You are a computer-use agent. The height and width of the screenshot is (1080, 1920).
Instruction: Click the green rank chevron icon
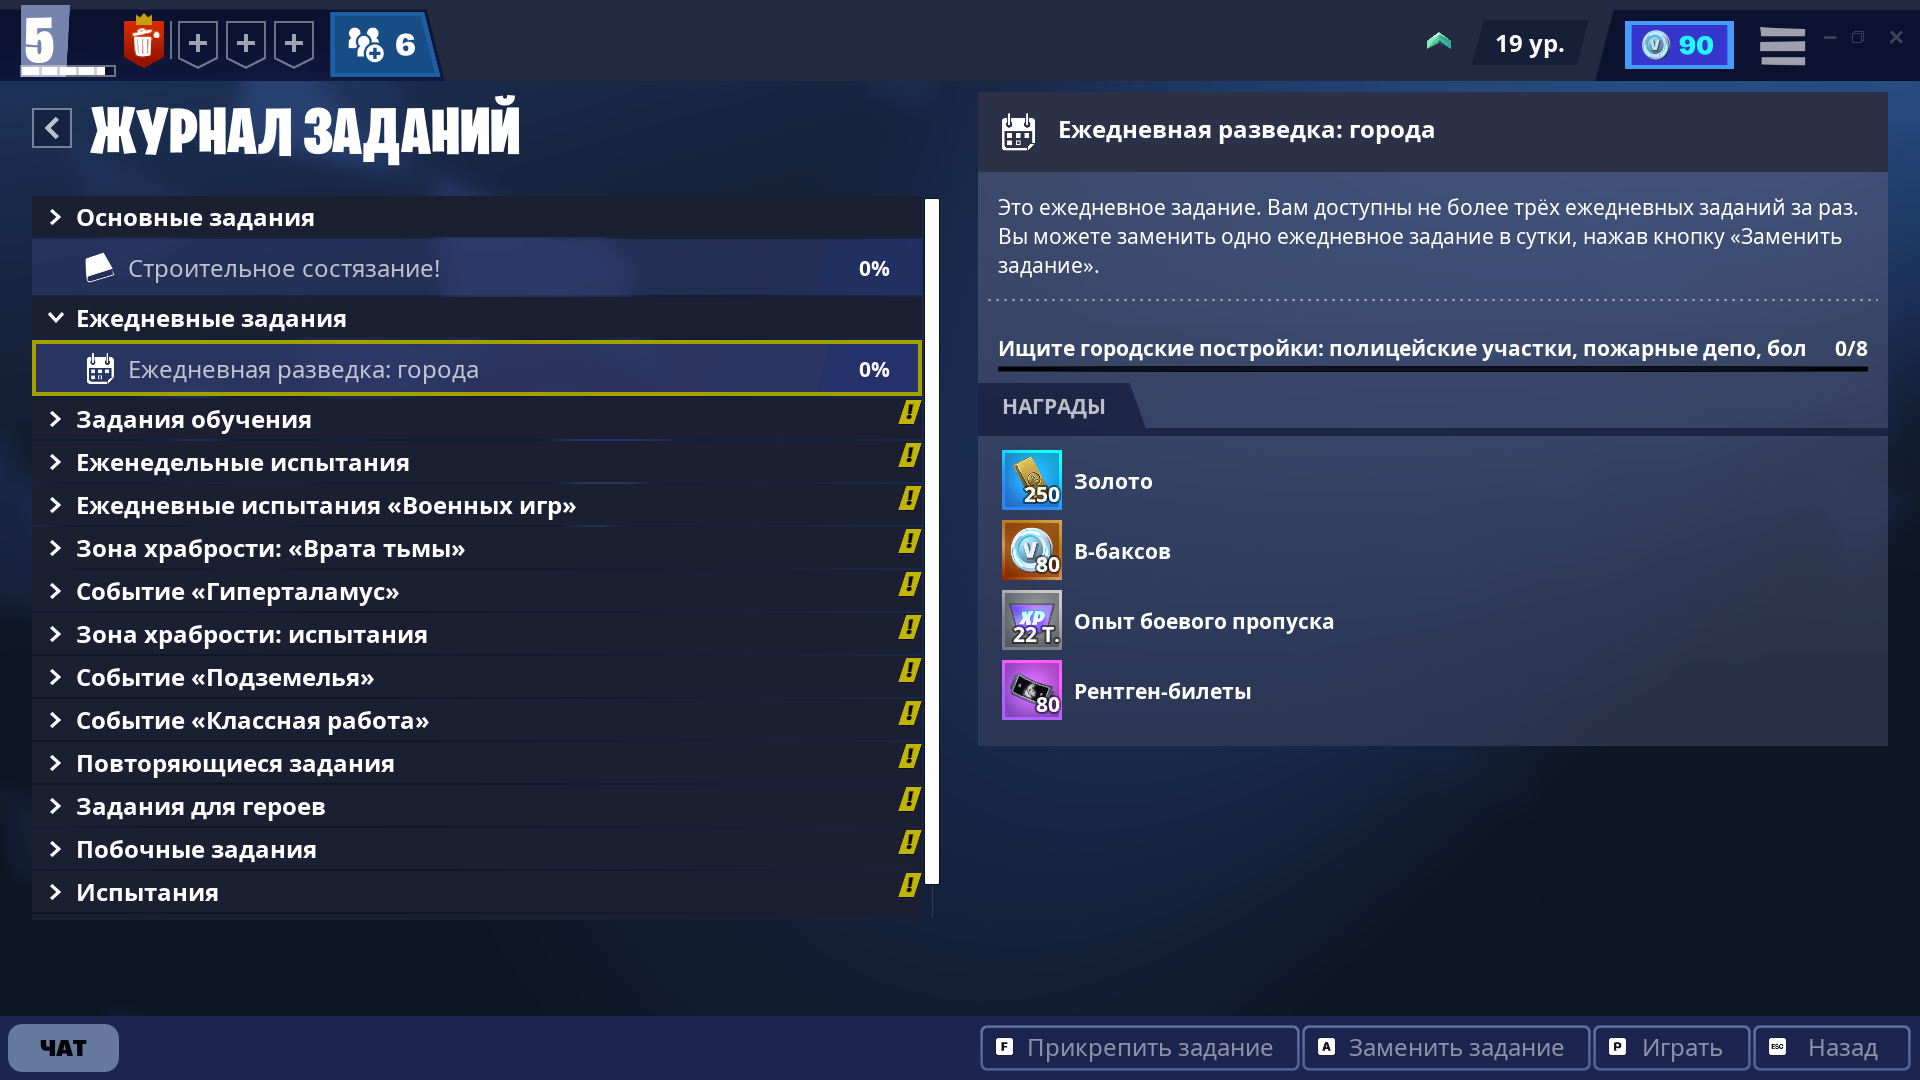(x=1439, y=42)
